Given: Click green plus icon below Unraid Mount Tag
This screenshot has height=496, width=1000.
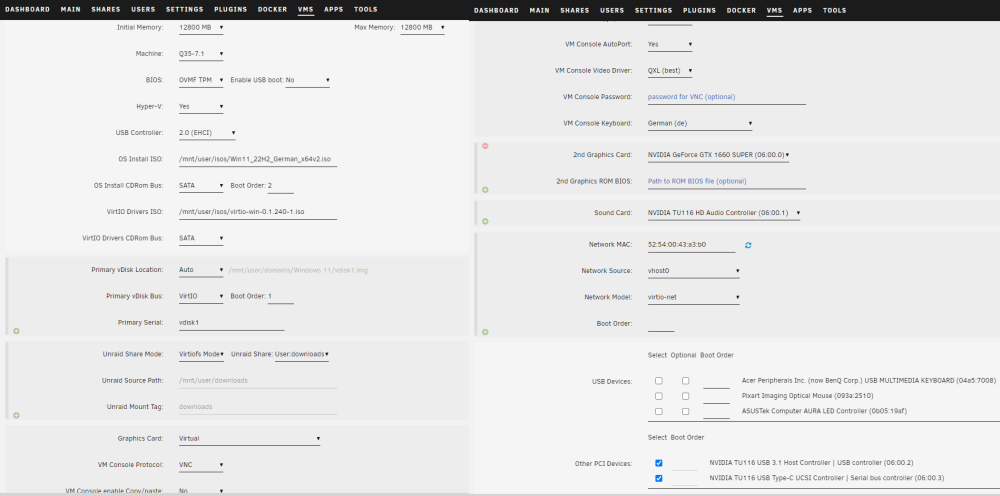Looking at the screenshot, I should (16, 415).
